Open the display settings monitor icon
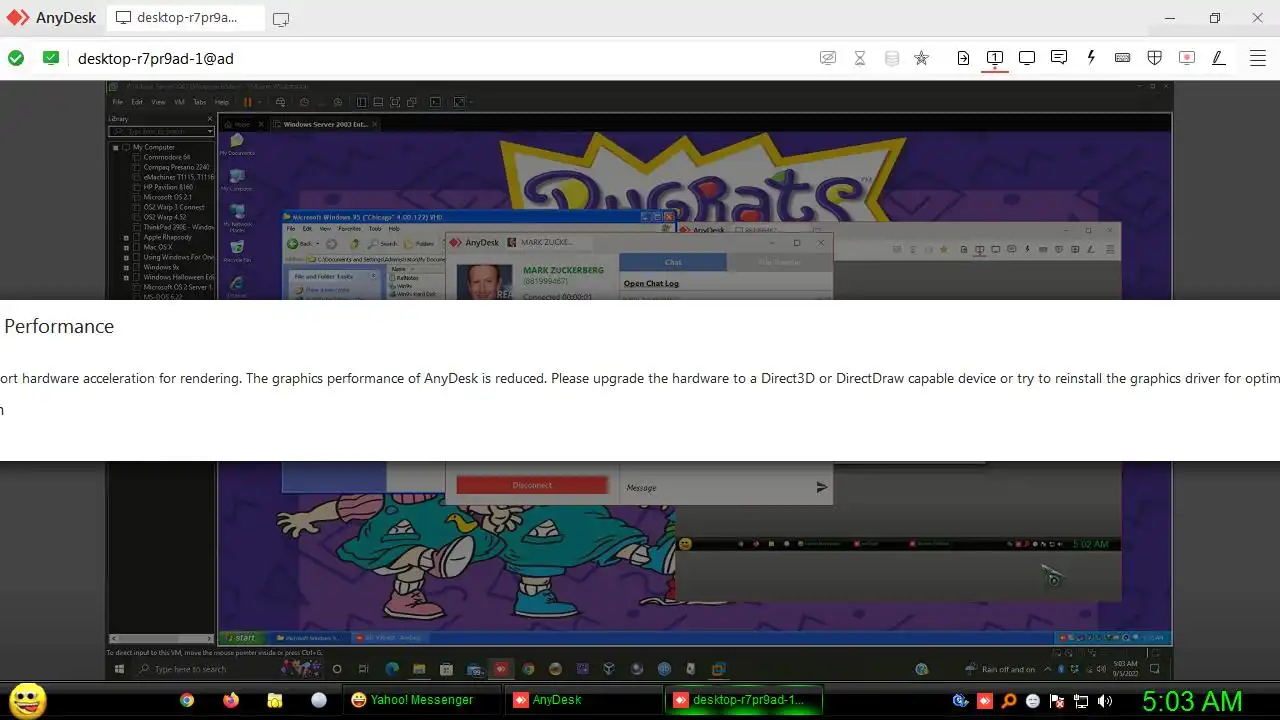Screen dimensions: 1280x720 (1027, 58)
